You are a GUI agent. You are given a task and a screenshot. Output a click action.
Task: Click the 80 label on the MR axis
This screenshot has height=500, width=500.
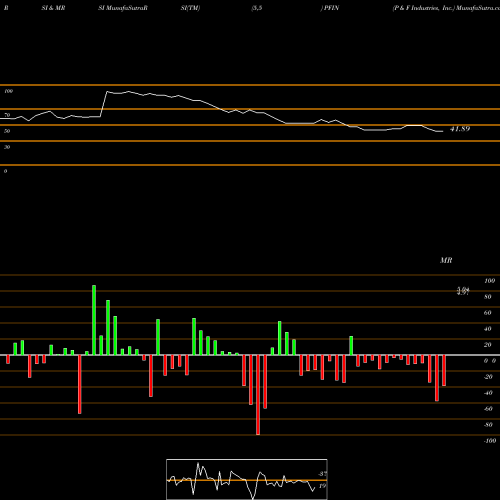tap(488, 297)
